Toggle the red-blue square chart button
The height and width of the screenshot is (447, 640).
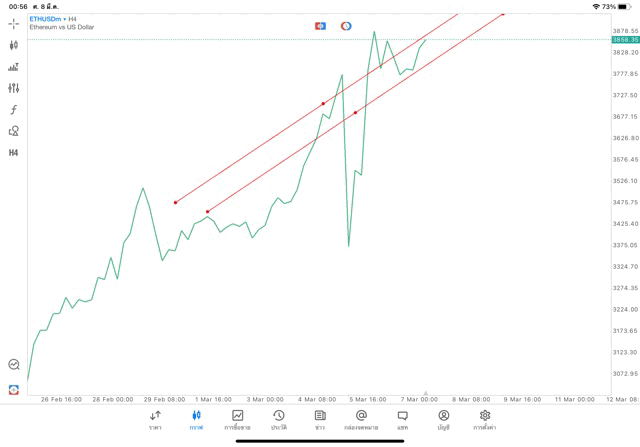(320, 26)
